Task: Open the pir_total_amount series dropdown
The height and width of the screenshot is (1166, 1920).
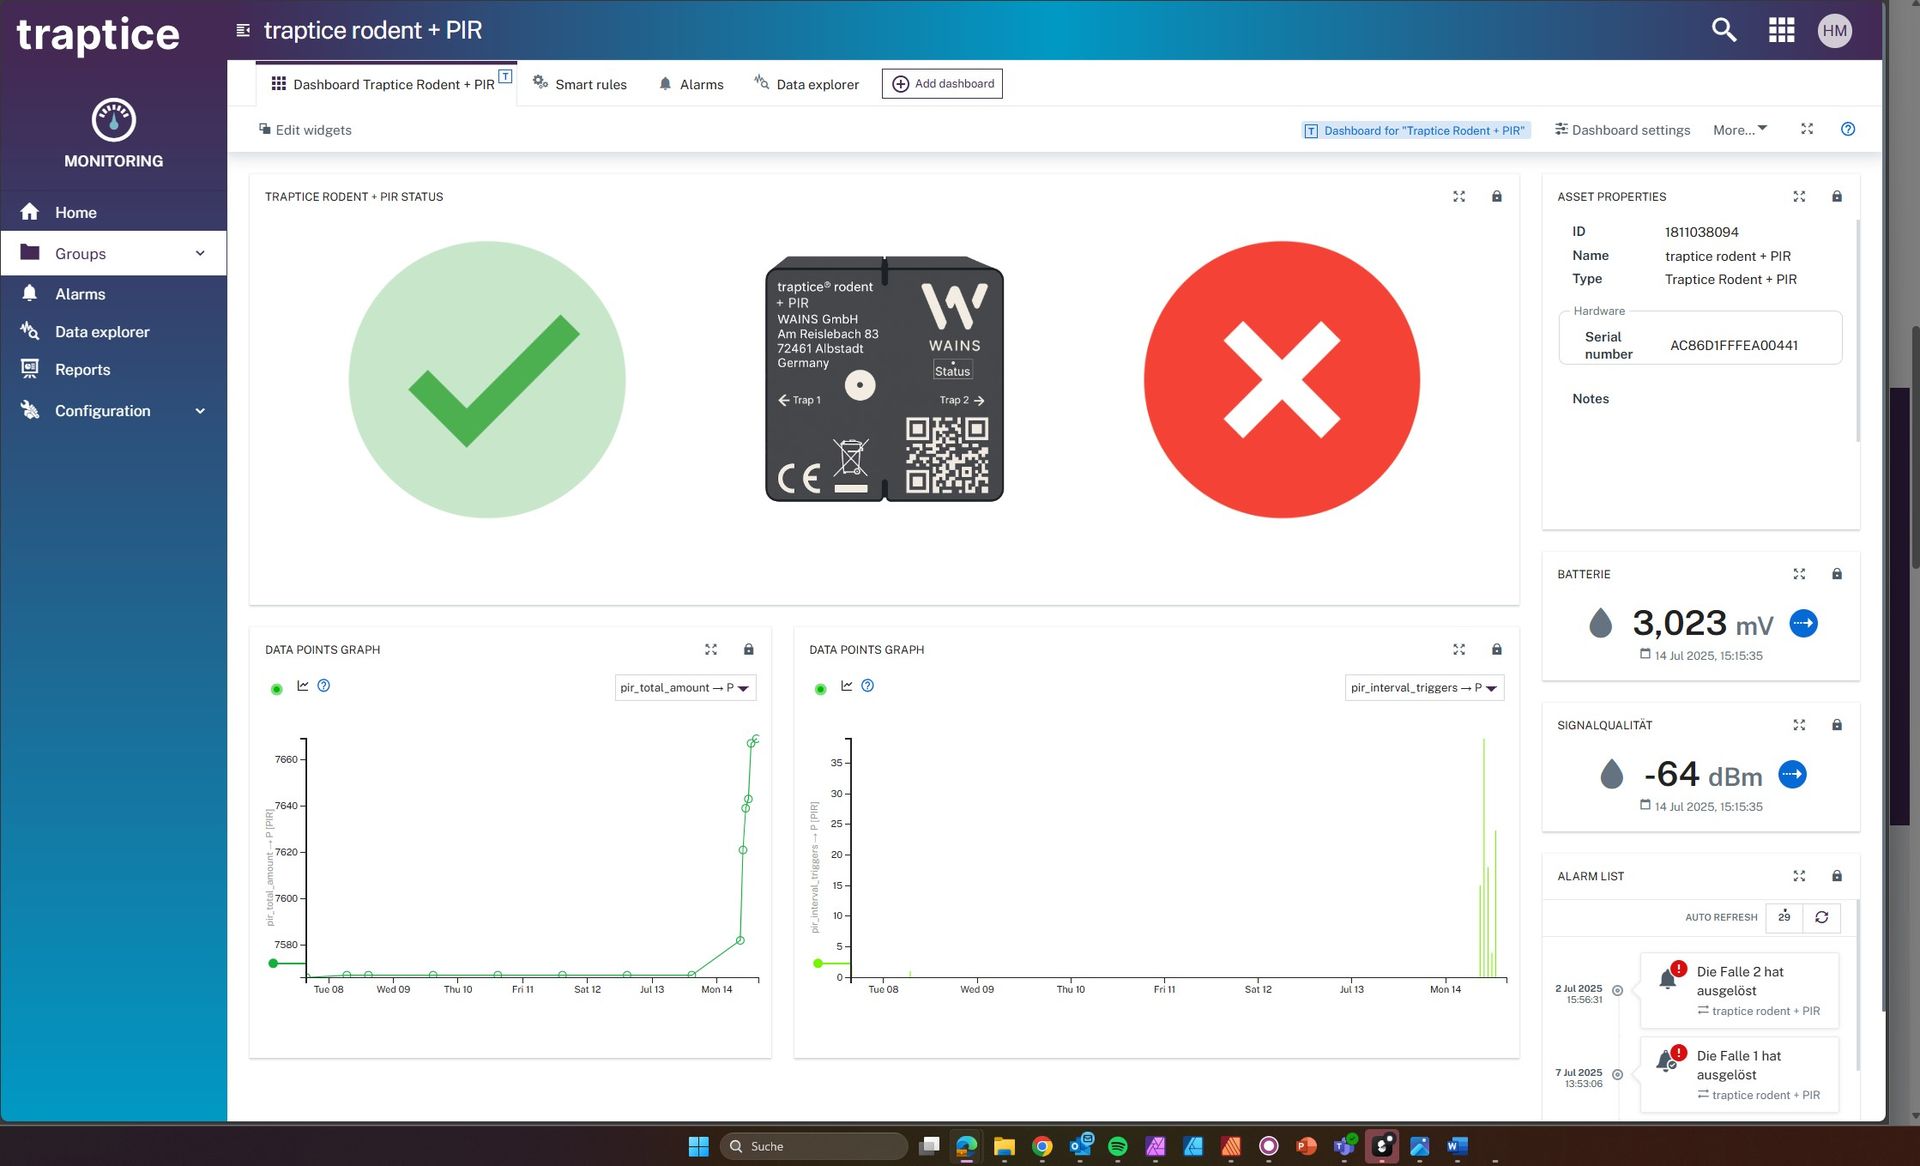Action: (x=685, y=688)
